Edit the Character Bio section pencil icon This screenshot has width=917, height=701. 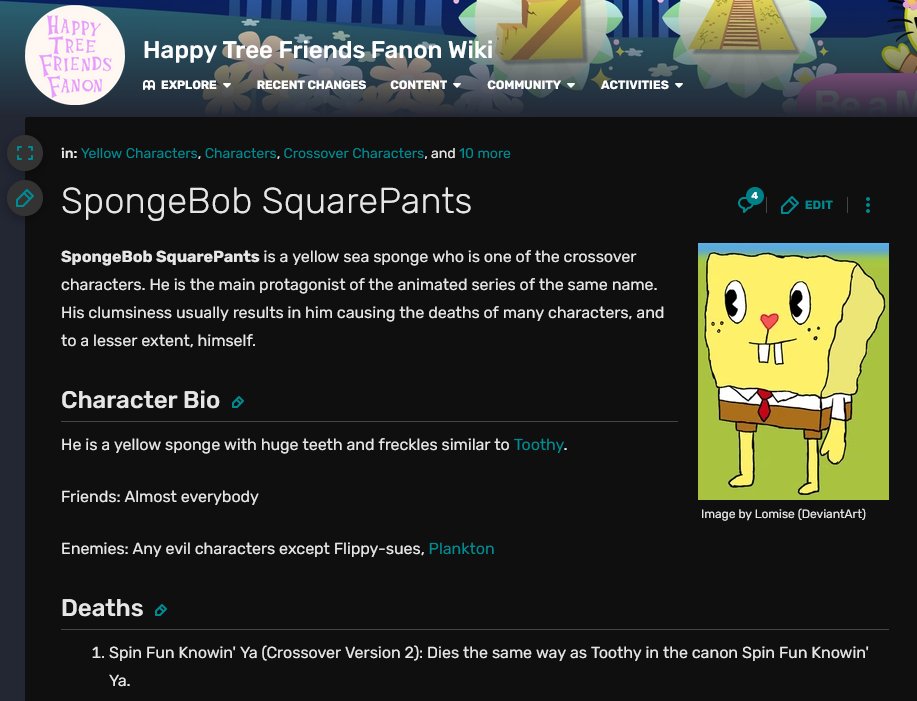coord(237,402)
